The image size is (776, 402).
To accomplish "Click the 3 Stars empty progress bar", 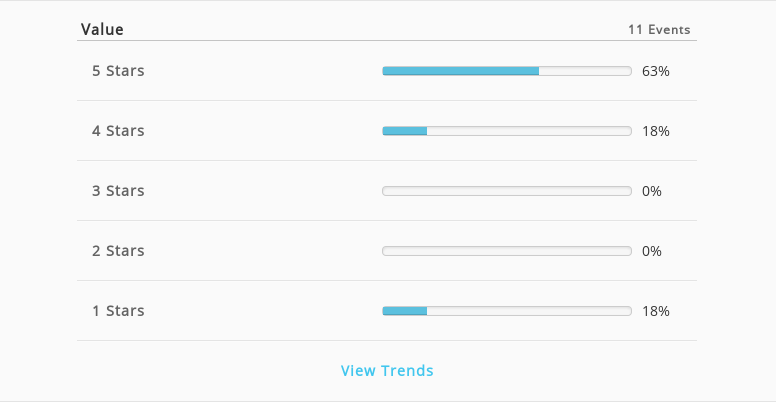I will [507, 191].
